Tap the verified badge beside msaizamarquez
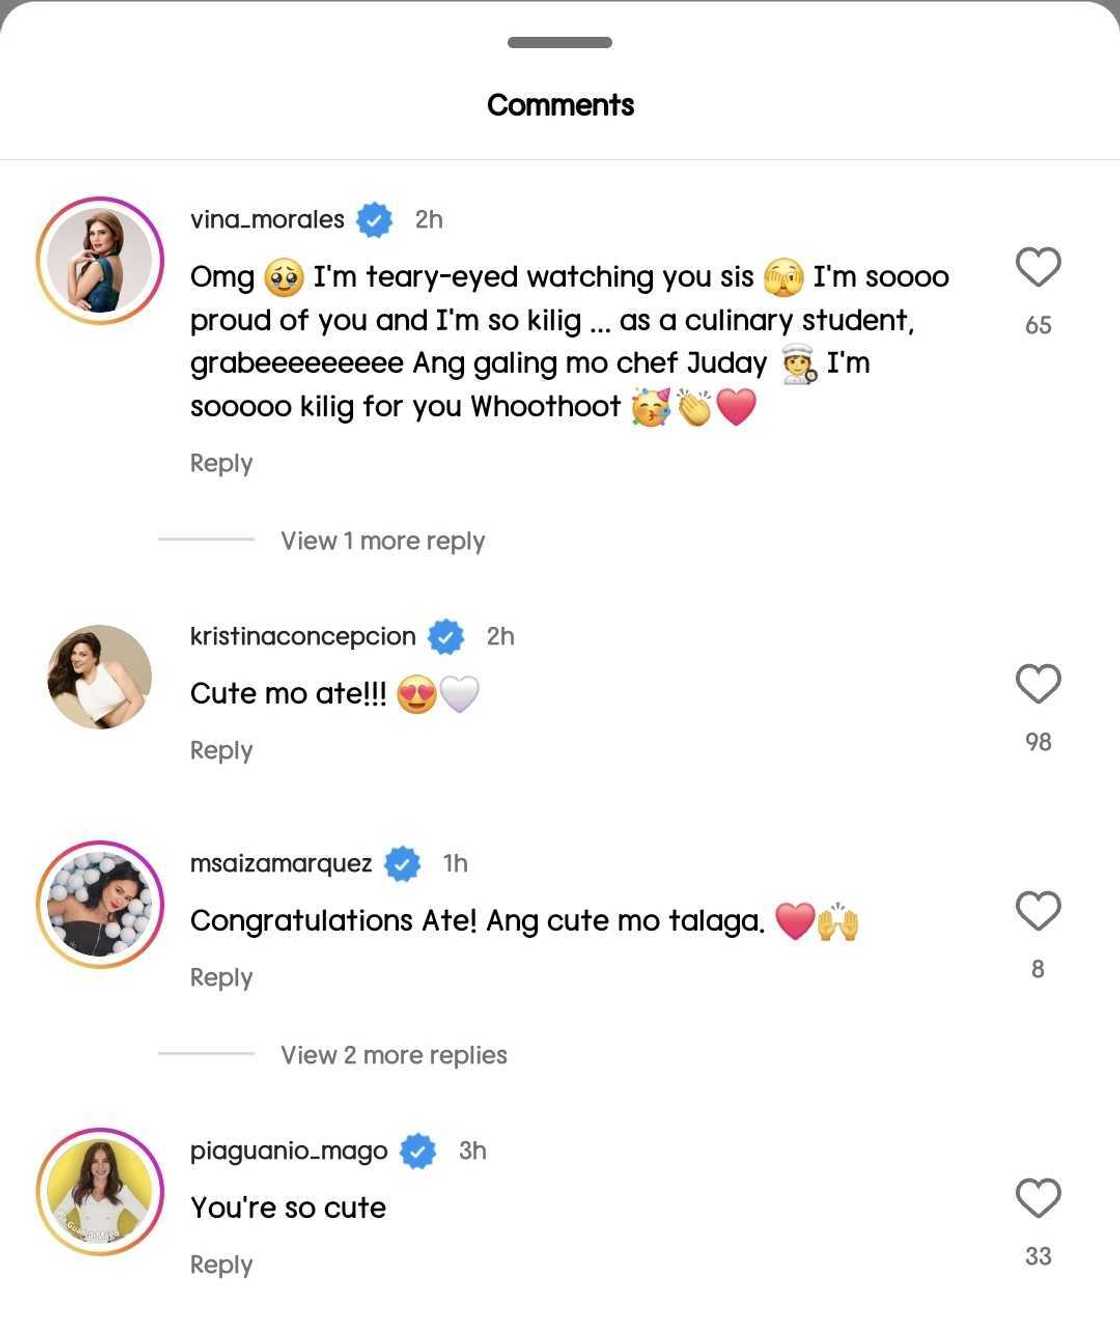Screen dimensions: 1120x1319 [x=402, y=863]
